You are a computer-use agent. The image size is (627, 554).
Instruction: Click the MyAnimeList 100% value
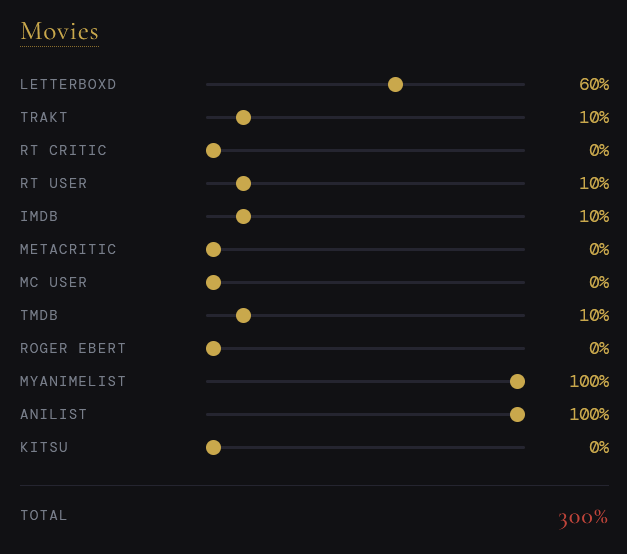pyautogui.click(x=589, y=382)
